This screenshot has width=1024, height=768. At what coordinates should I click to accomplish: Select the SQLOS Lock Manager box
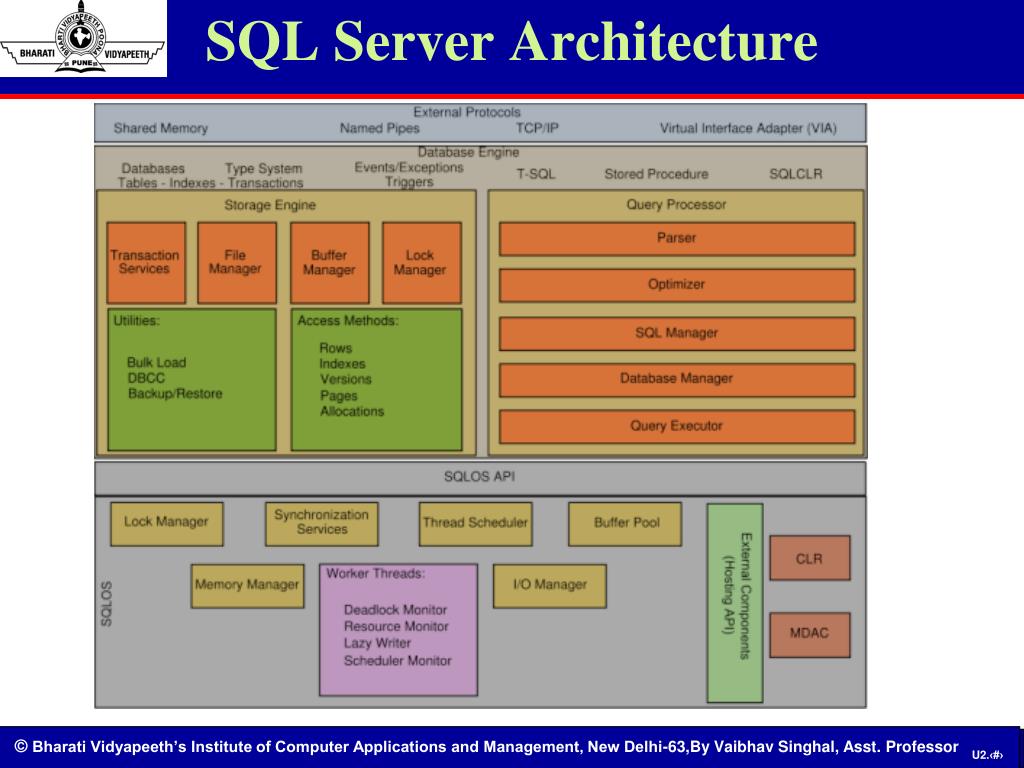167,524
